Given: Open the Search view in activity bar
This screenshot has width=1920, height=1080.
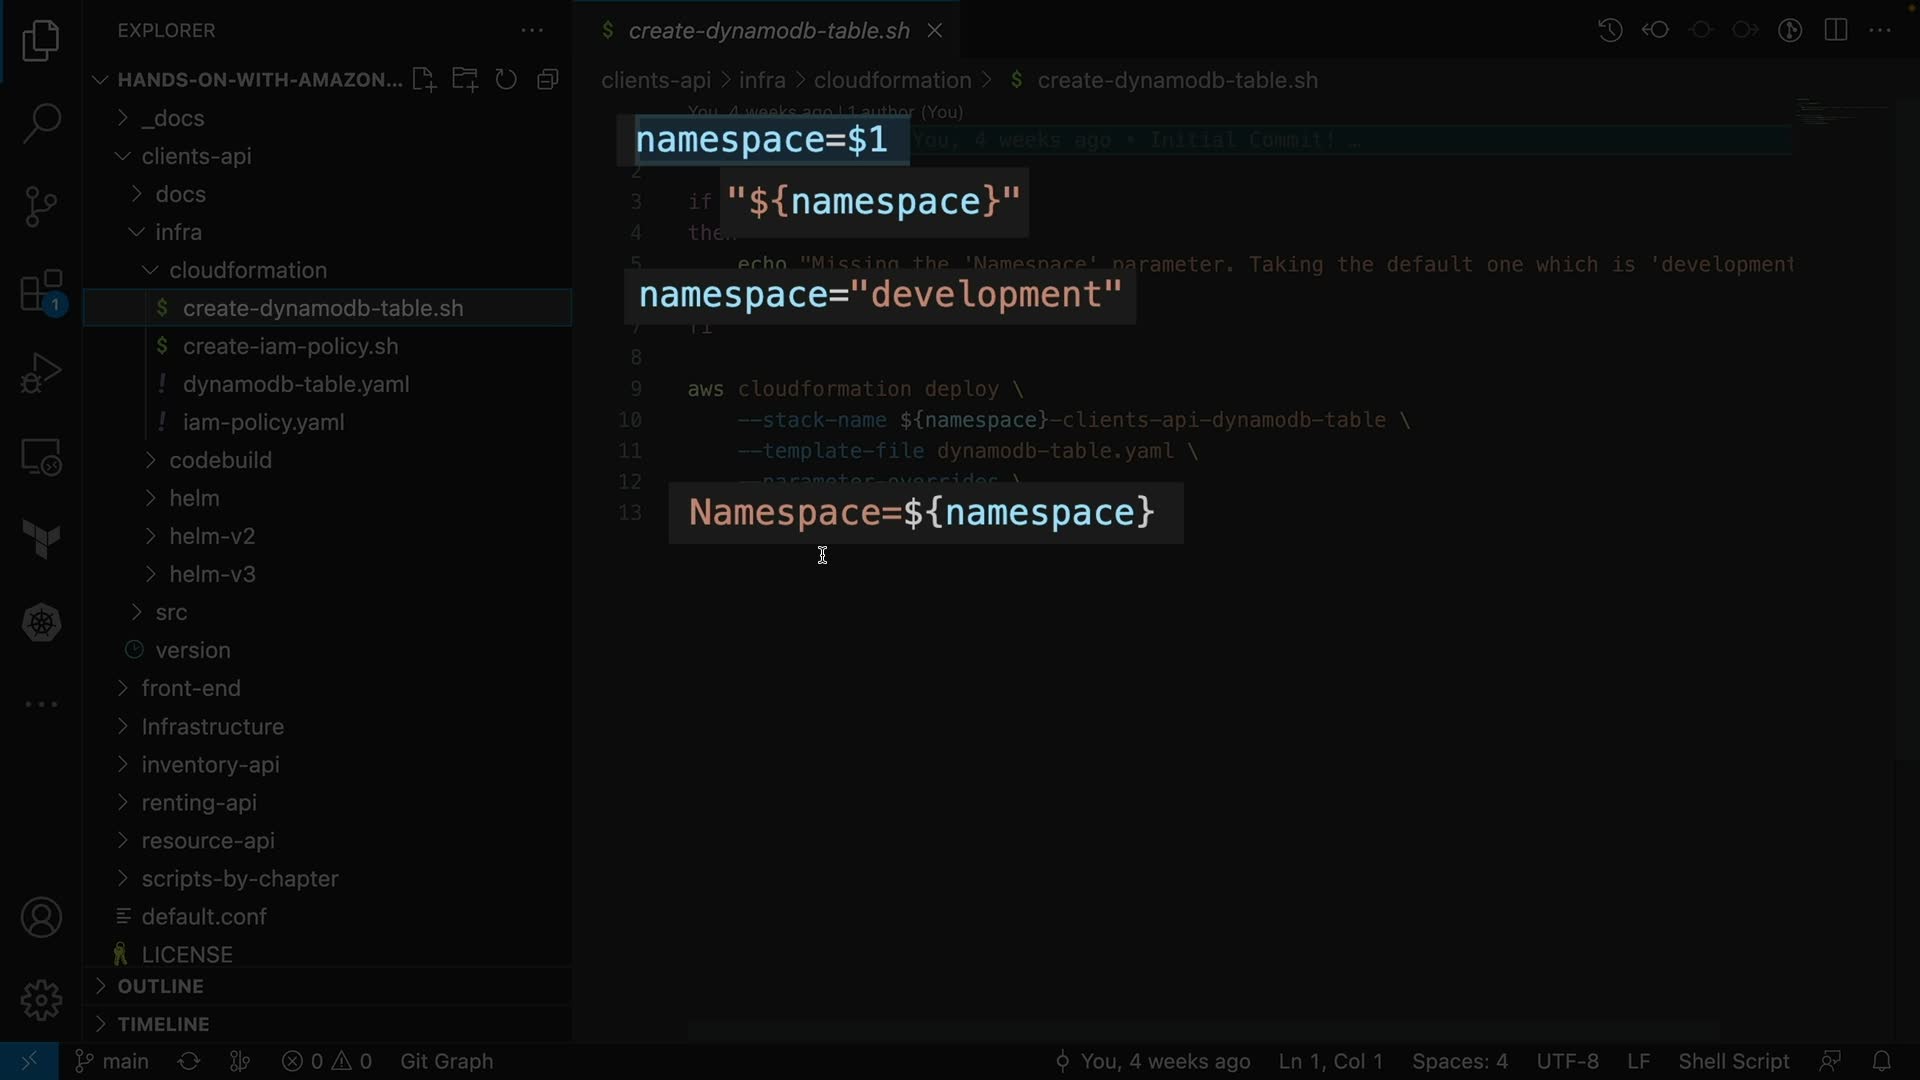Looking at the screenshot, I should pyautogui.click(x=41, y=123).
